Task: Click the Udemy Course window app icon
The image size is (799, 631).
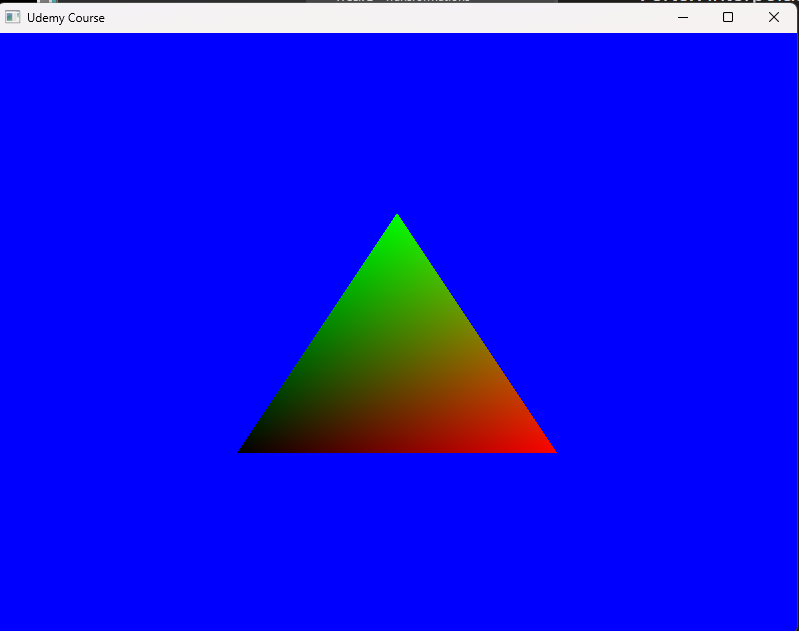Action: pos(12,17)
